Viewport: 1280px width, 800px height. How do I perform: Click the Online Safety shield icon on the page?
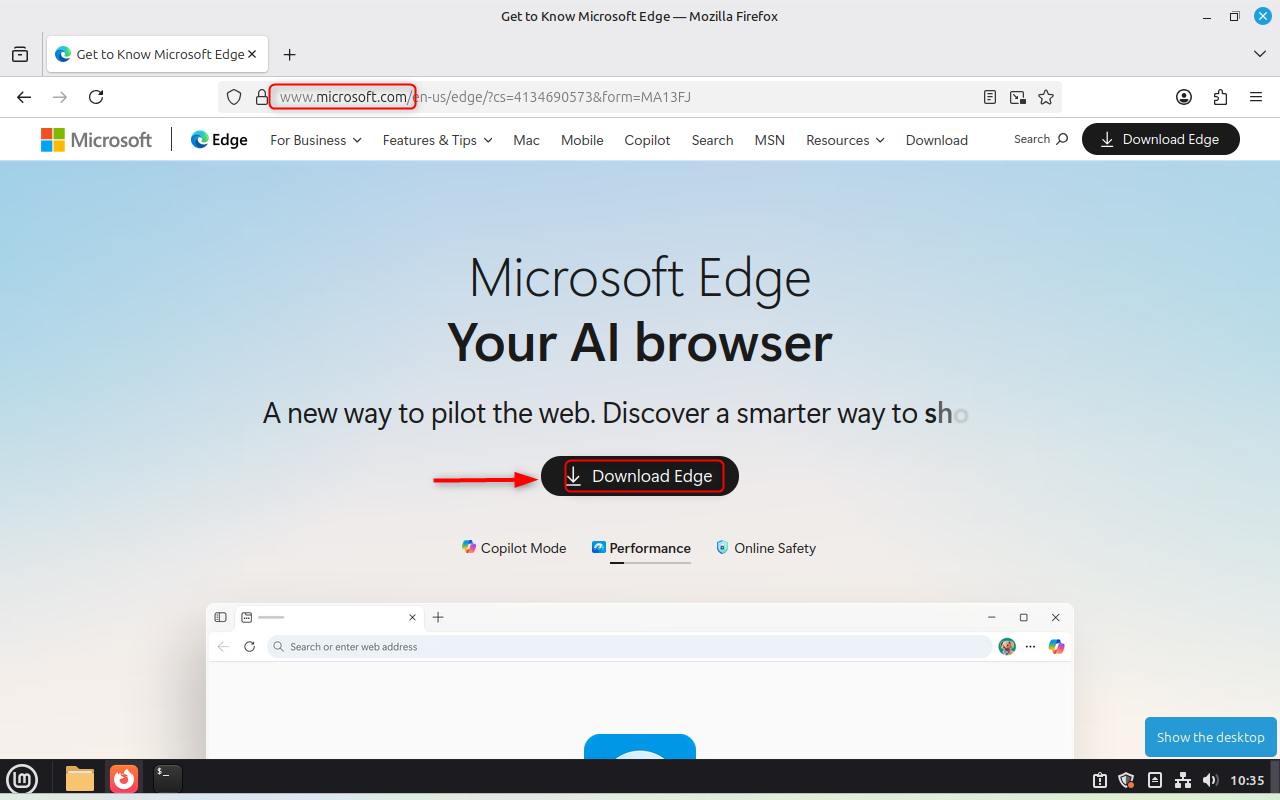[722, 548]
